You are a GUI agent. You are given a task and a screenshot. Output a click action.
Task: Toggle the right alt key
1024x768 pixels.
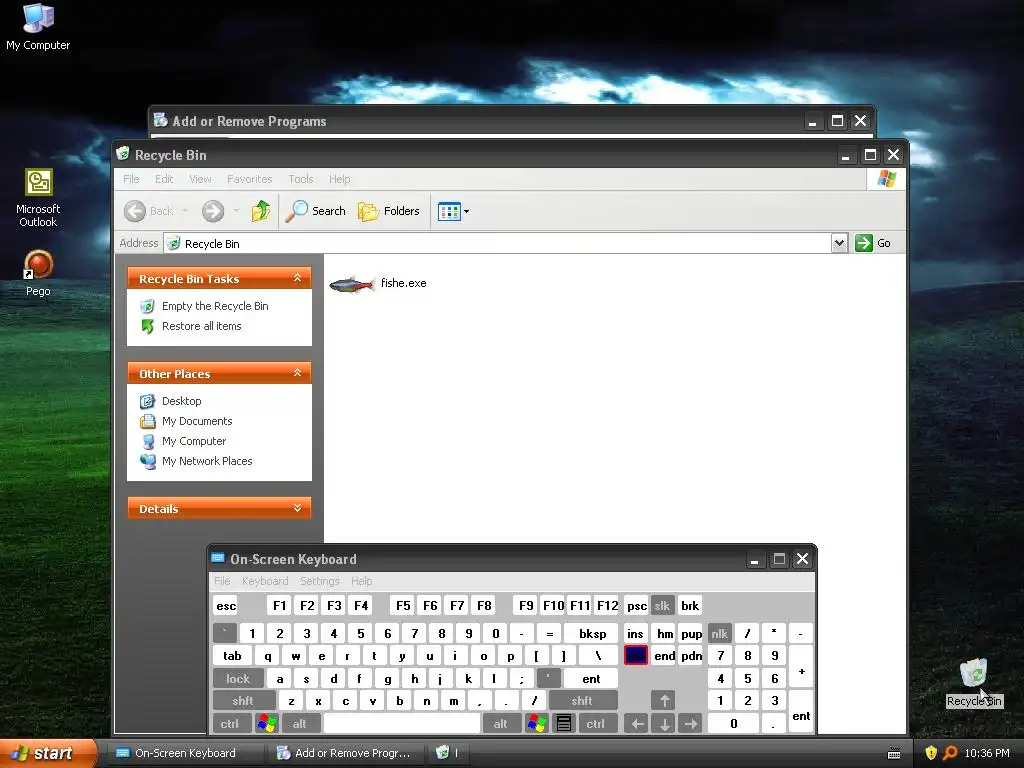[500, 724]
